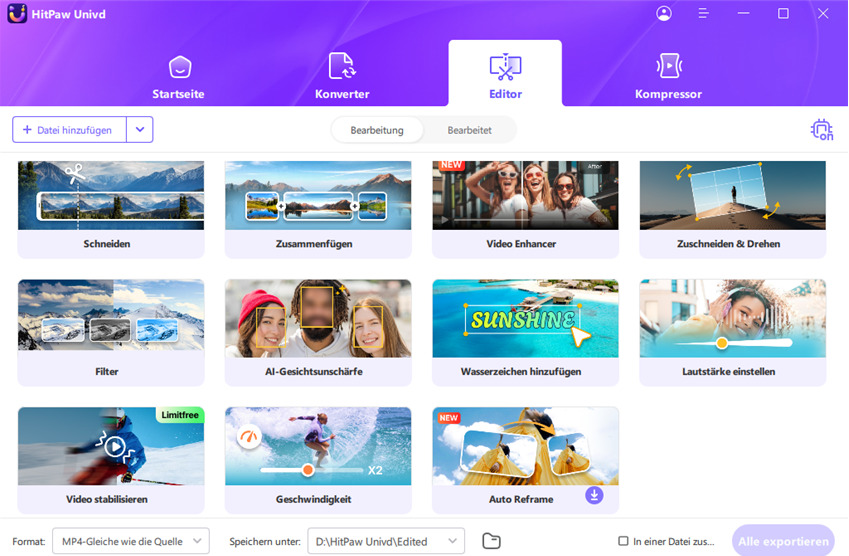849x556 pixels.
Task: Open the output folder icon
Action: tap(491, 541)
